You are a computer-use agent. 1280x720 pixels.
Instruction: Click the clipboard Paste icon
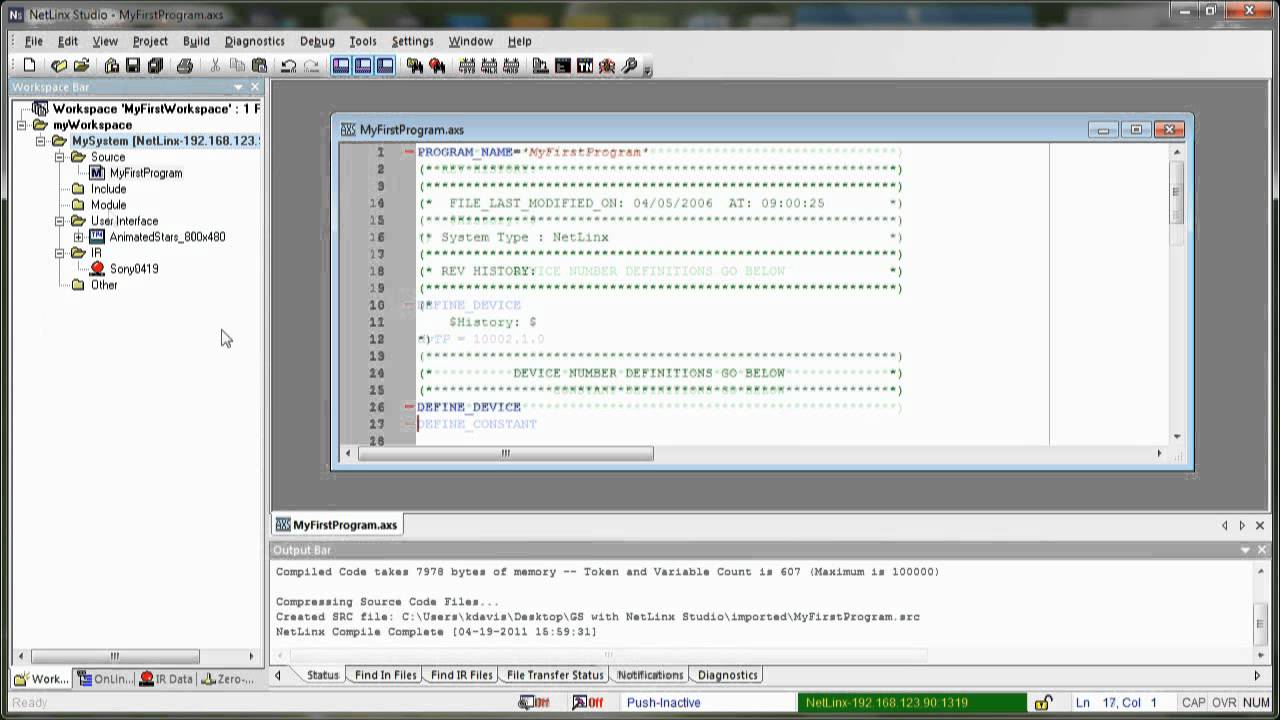259,66
